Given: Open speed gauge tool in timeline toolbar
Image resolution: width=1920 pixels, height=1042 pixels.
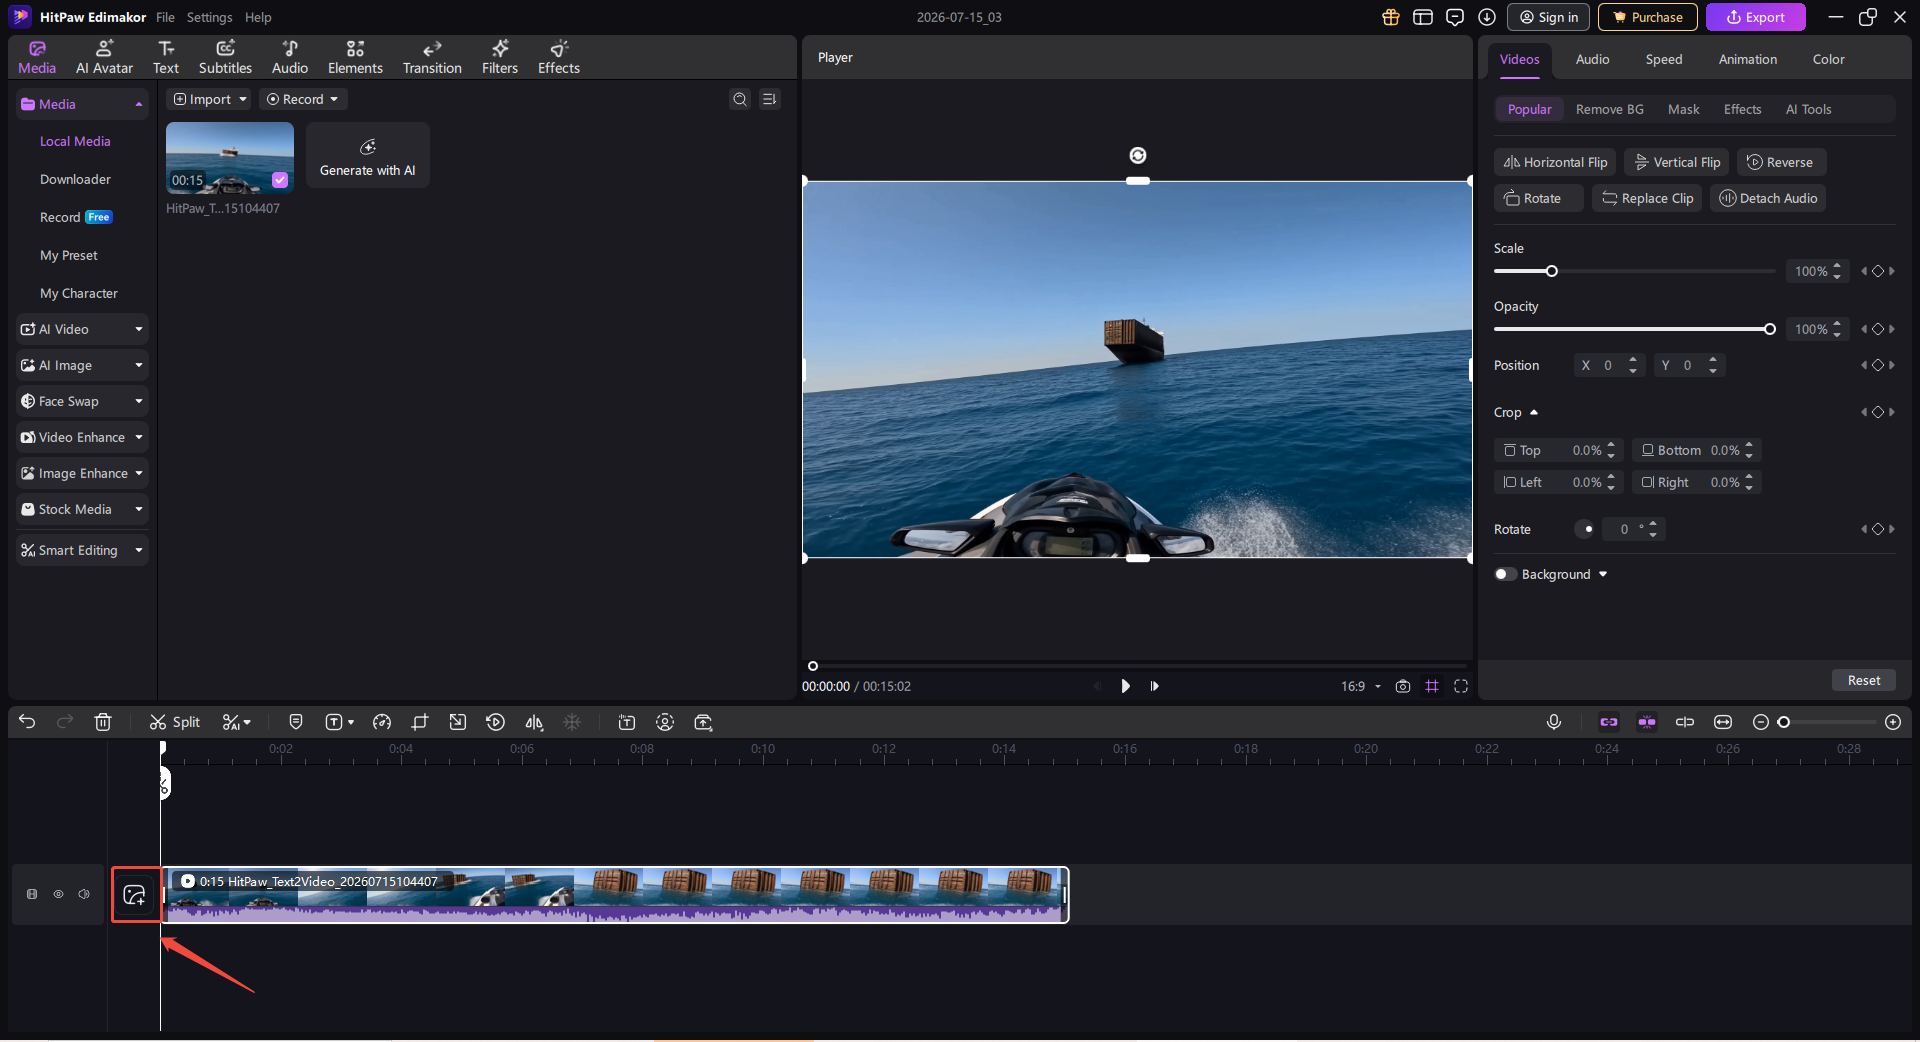Looking at the screenshot, I should 382,722.
